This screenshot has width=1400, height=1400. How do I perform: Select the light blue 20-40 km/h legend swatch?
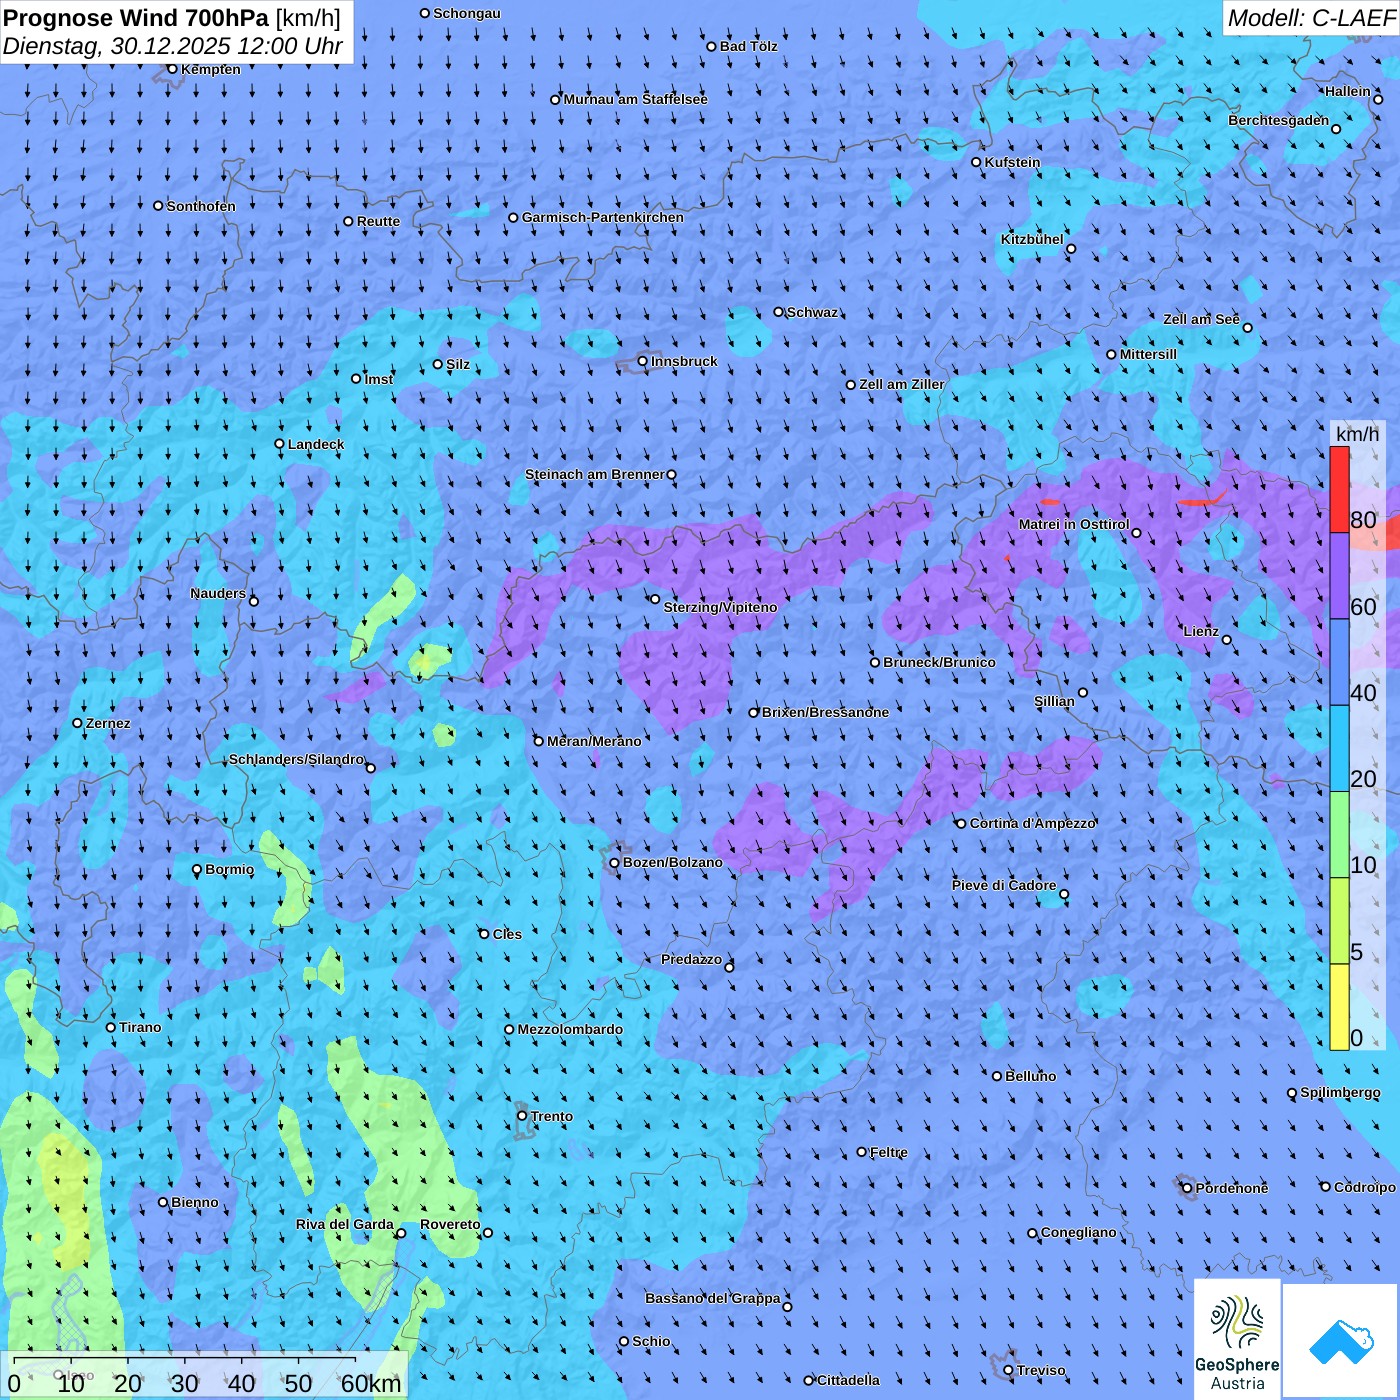(x=1339, y=749)
